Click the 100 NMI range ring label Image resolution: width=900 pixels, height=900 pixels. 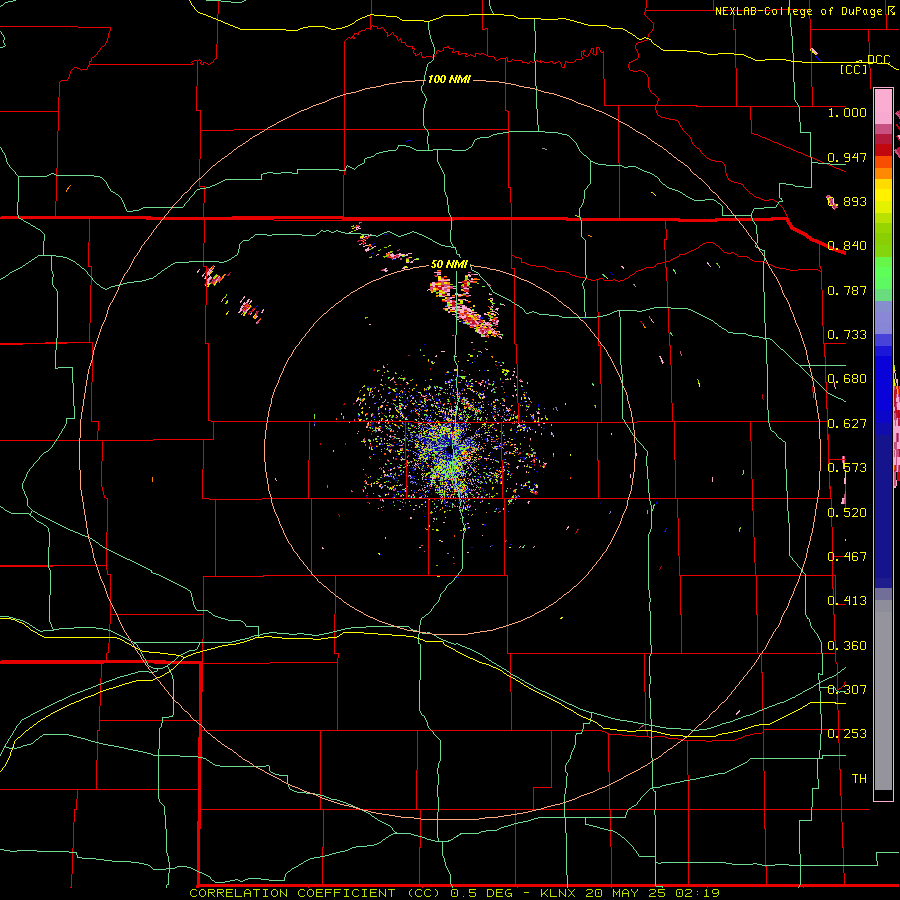449,79
